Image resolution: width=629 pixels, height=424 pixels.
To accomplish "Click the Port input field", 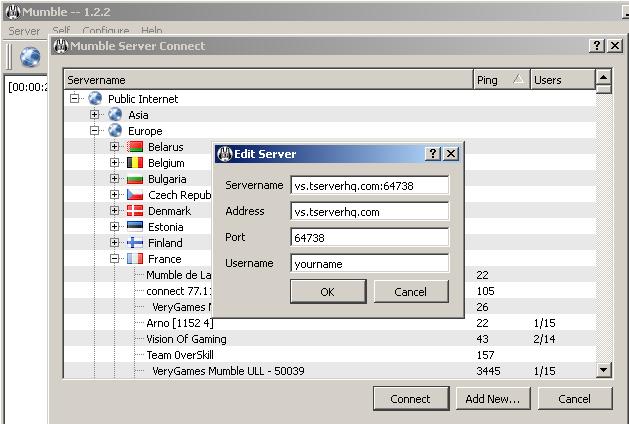I will tap(369, 238).
